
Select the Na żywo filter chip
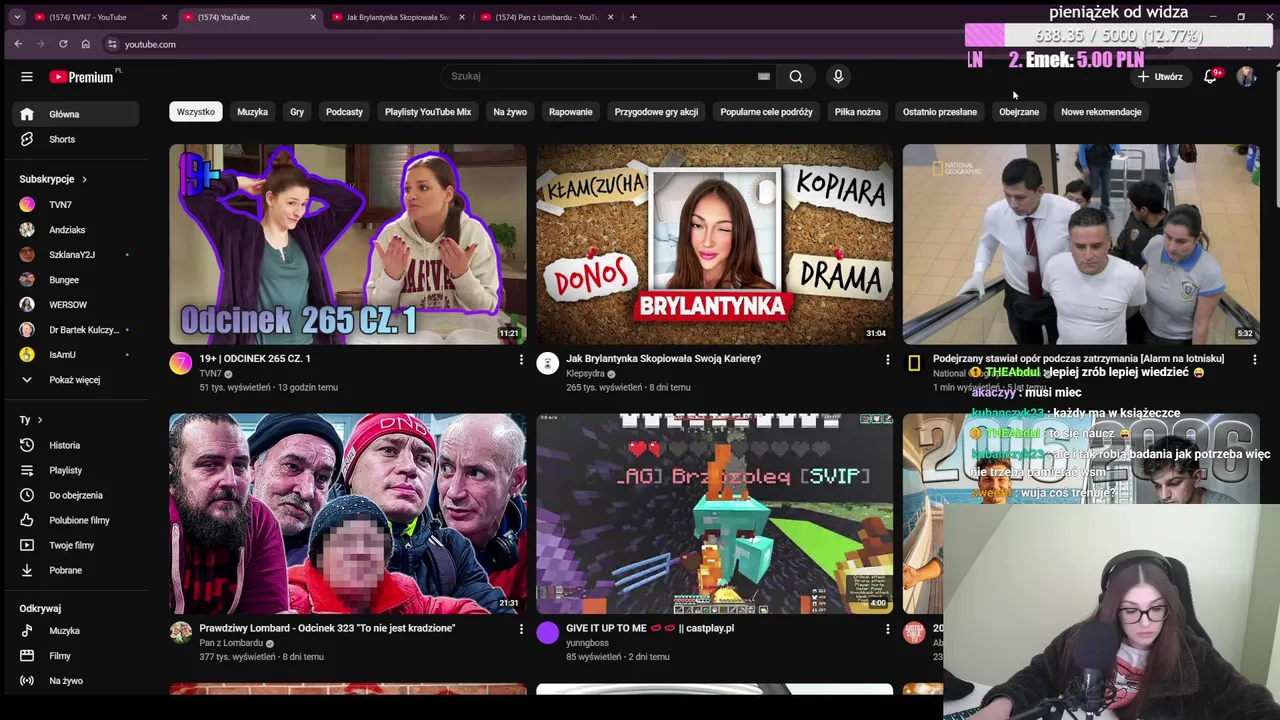(x=510, y=112)
